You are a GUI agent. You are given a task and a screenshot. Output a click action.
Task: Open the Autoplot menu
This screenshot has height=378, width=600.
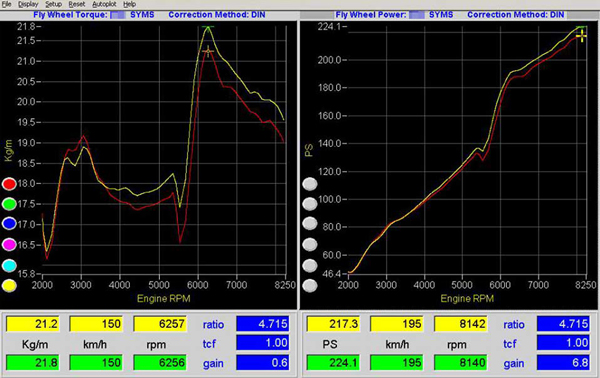pyautogui.click(x=104, y=4)
